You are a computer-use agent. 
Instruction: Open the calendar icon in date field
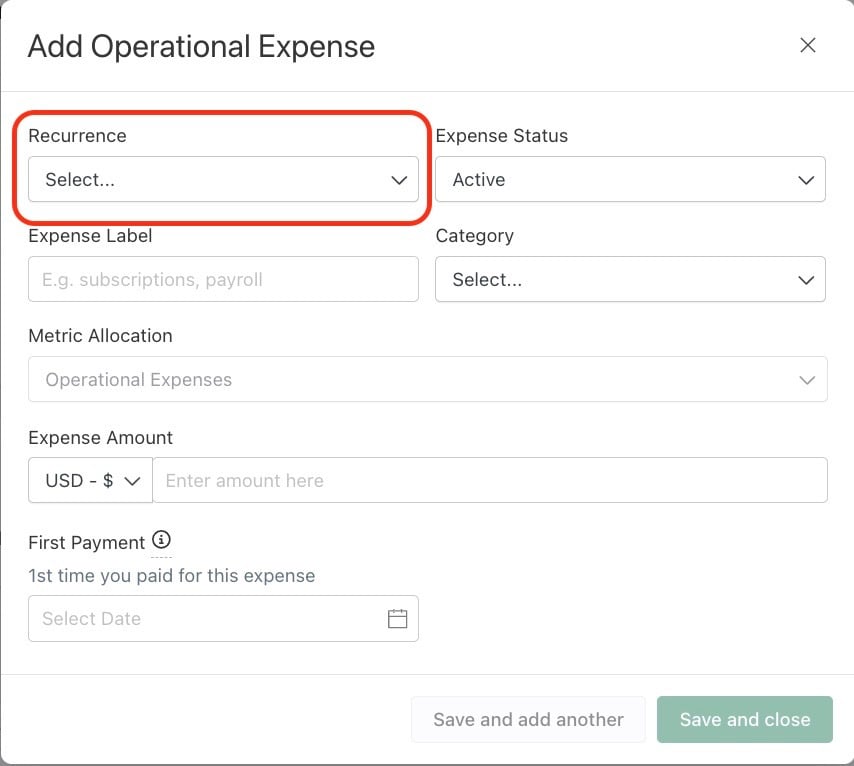tap(398, 618)
